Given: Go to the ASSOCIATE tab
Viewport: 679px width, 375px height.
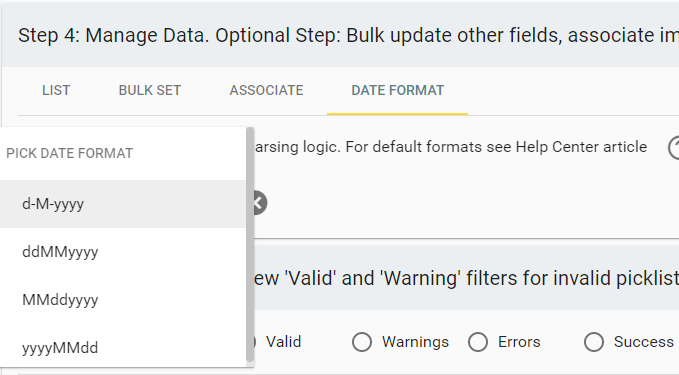Looking at the screenshot, I should click(266, 91).
